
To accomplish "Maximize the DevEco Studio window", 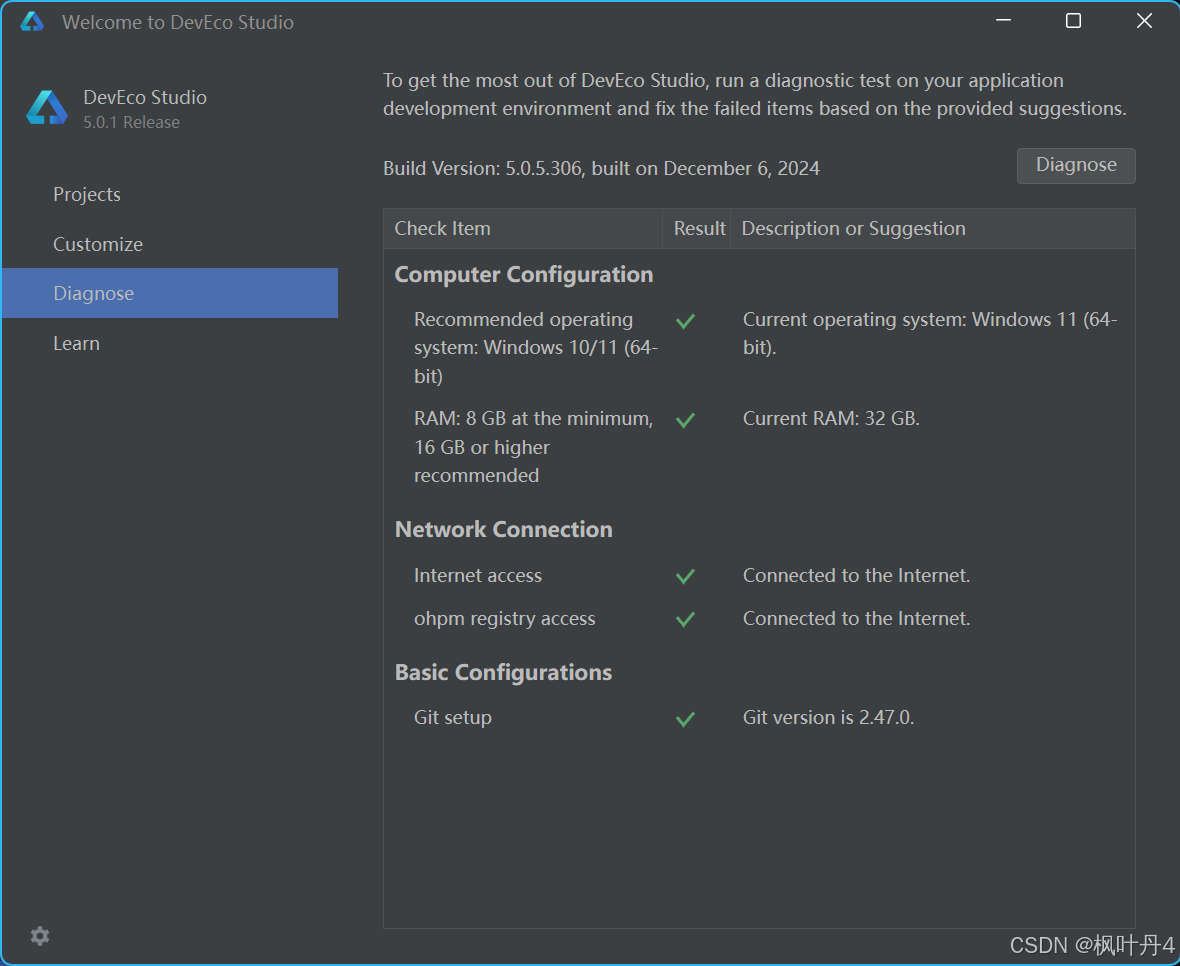I will (x=1073, y=21).
